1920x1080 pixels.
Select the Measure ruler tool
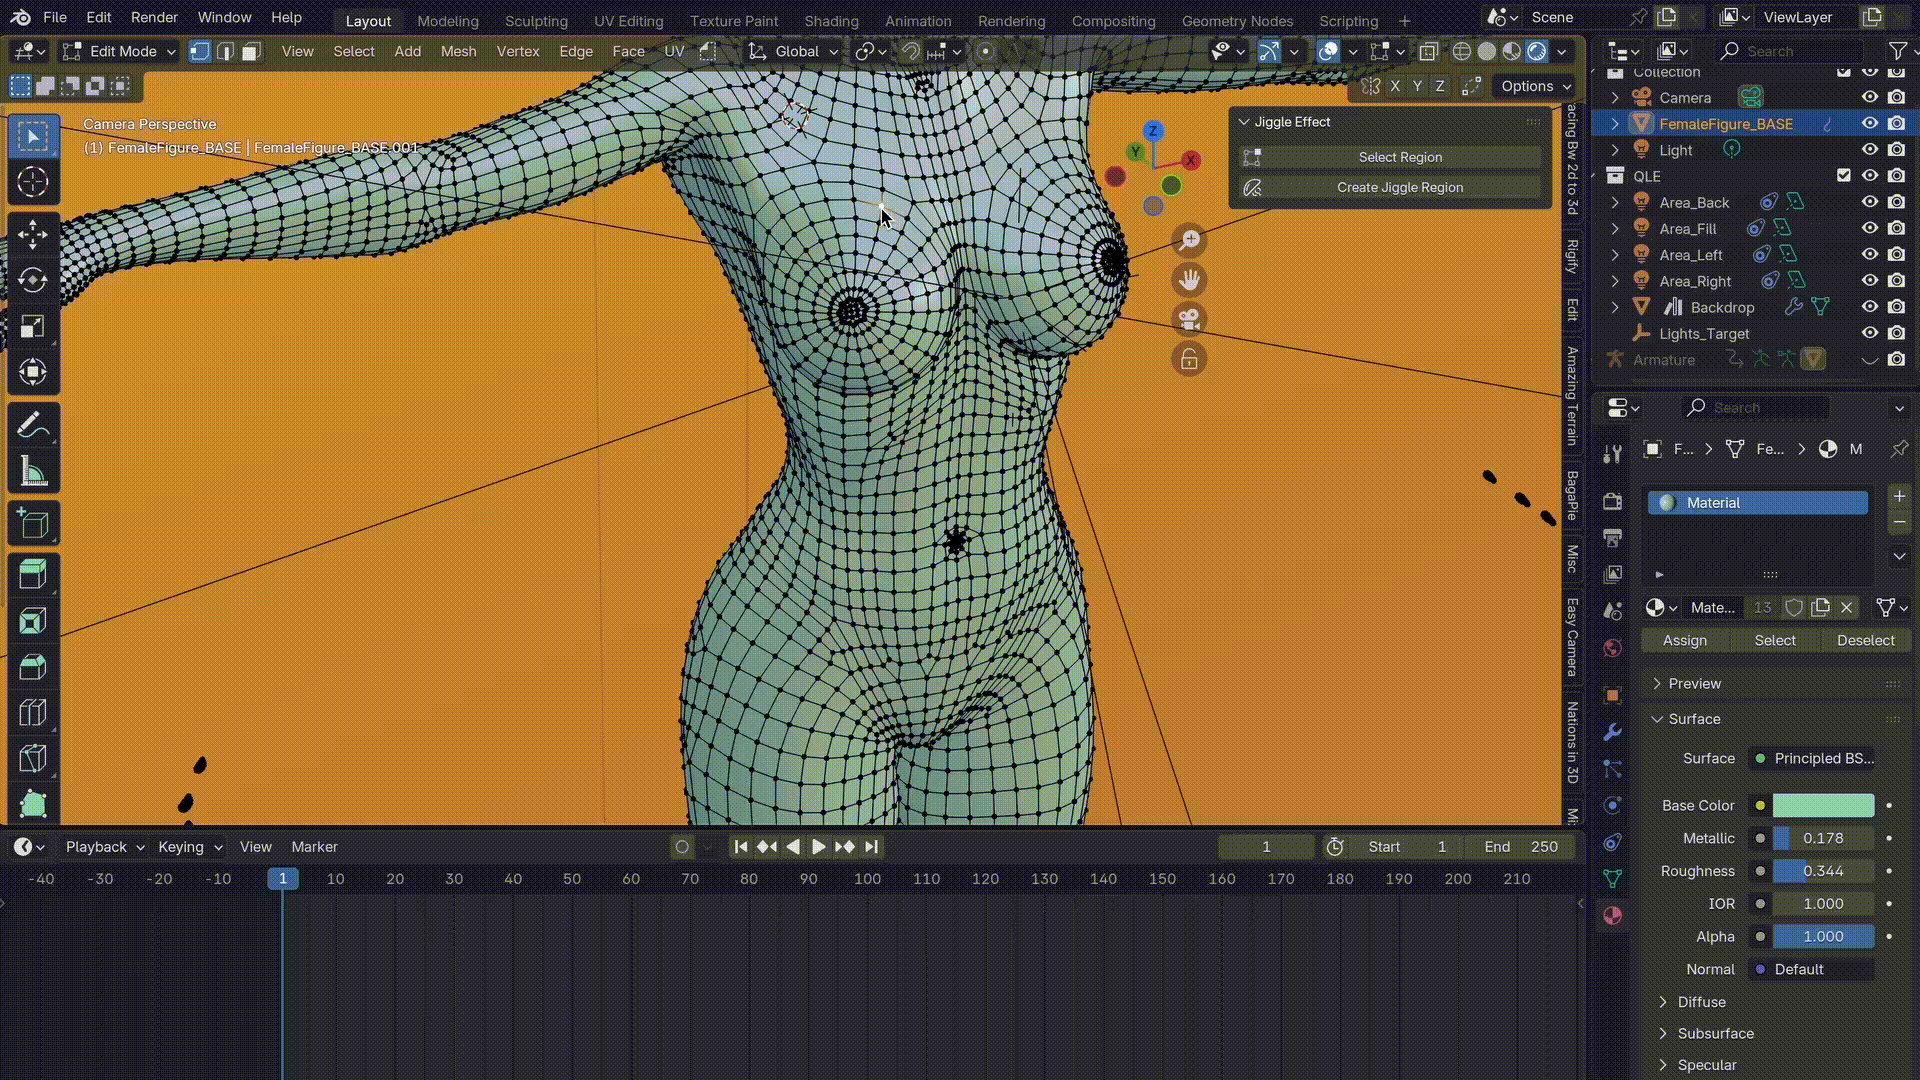[32, 472]
